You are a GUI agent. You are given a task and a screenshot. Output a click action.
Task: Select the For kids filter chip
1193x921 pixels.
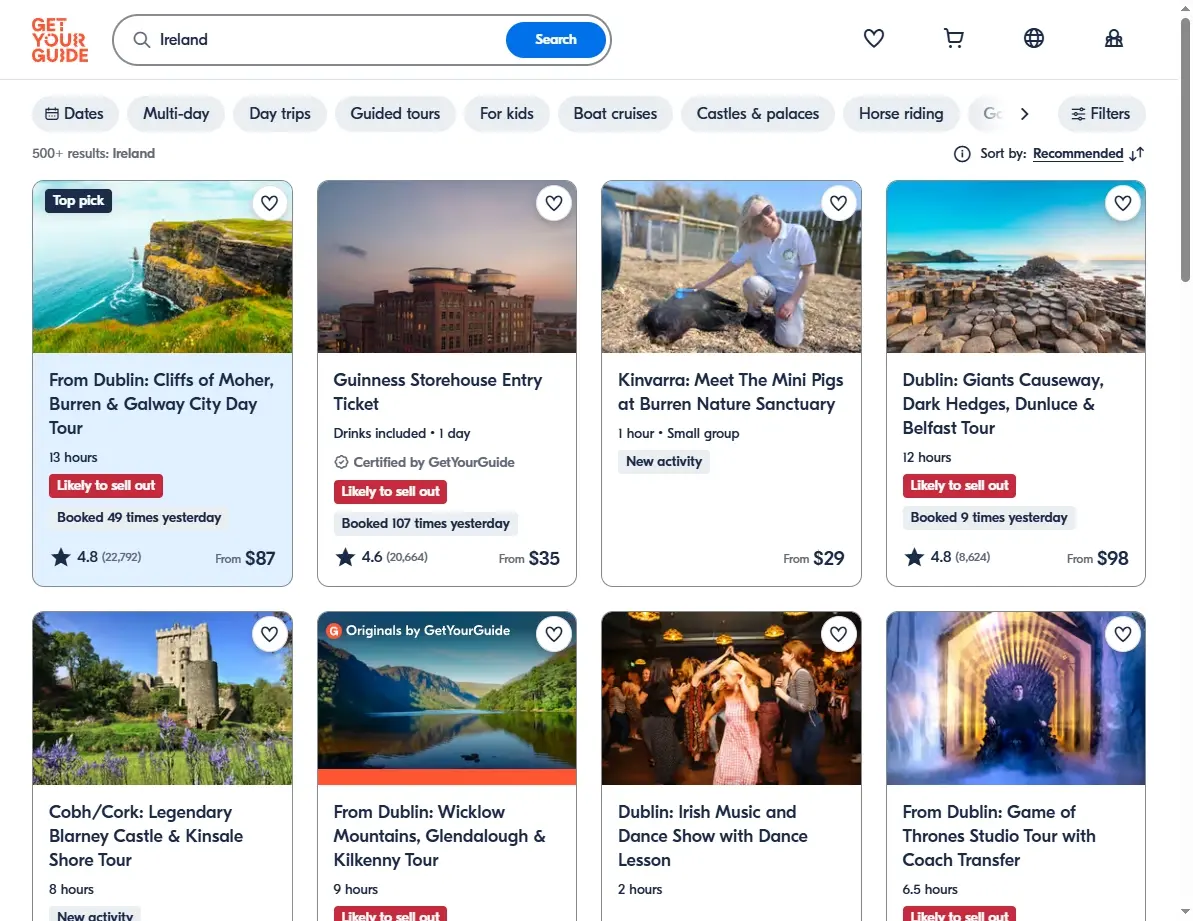(507, 113)
